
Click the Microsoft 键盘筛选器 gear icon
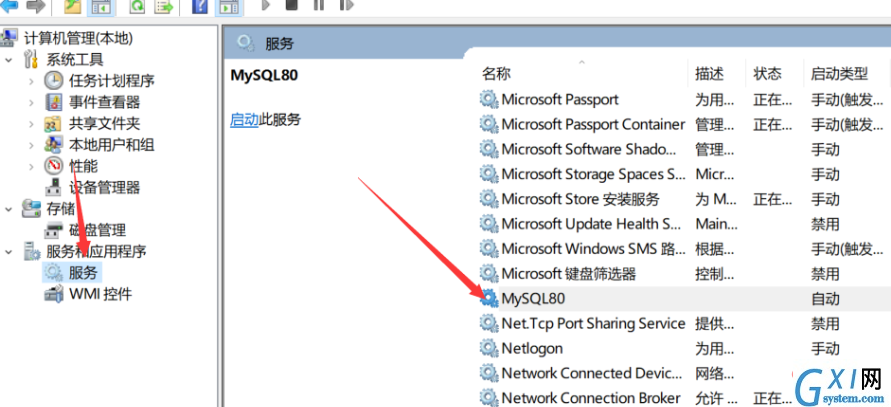coord(489,273)
